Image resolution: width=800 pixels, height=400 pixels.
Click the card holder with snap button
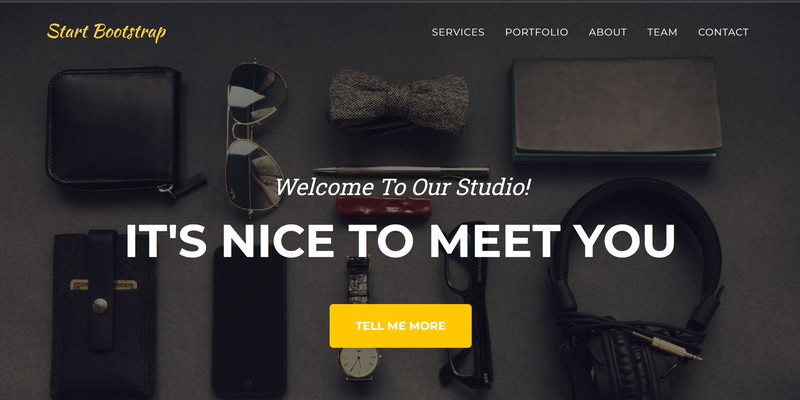104,315
